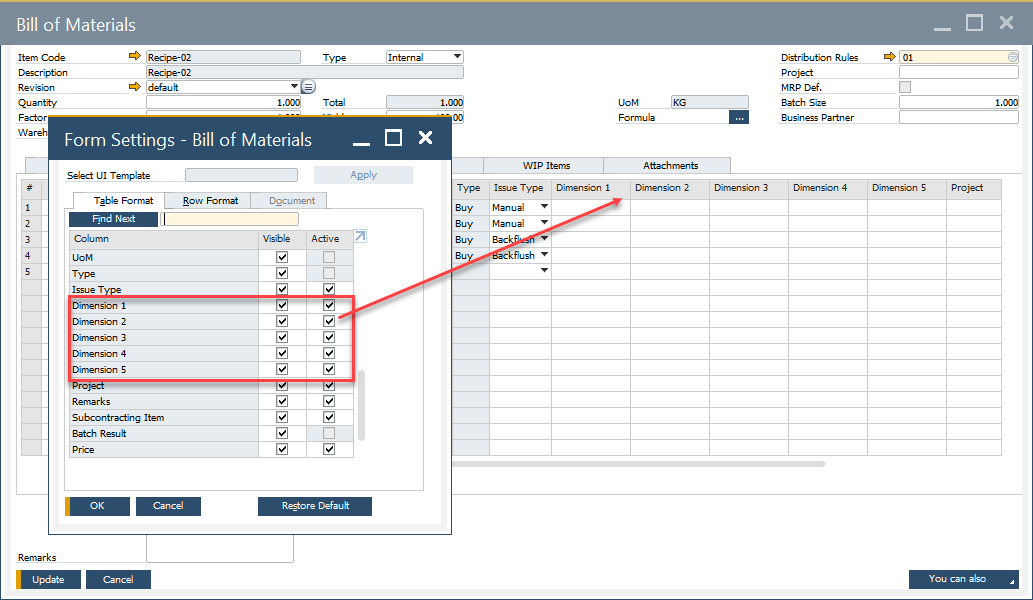The image size is (1033, 600).
Task: Open the Distribution Rules link arrow
Action: [x=889, y=57]
